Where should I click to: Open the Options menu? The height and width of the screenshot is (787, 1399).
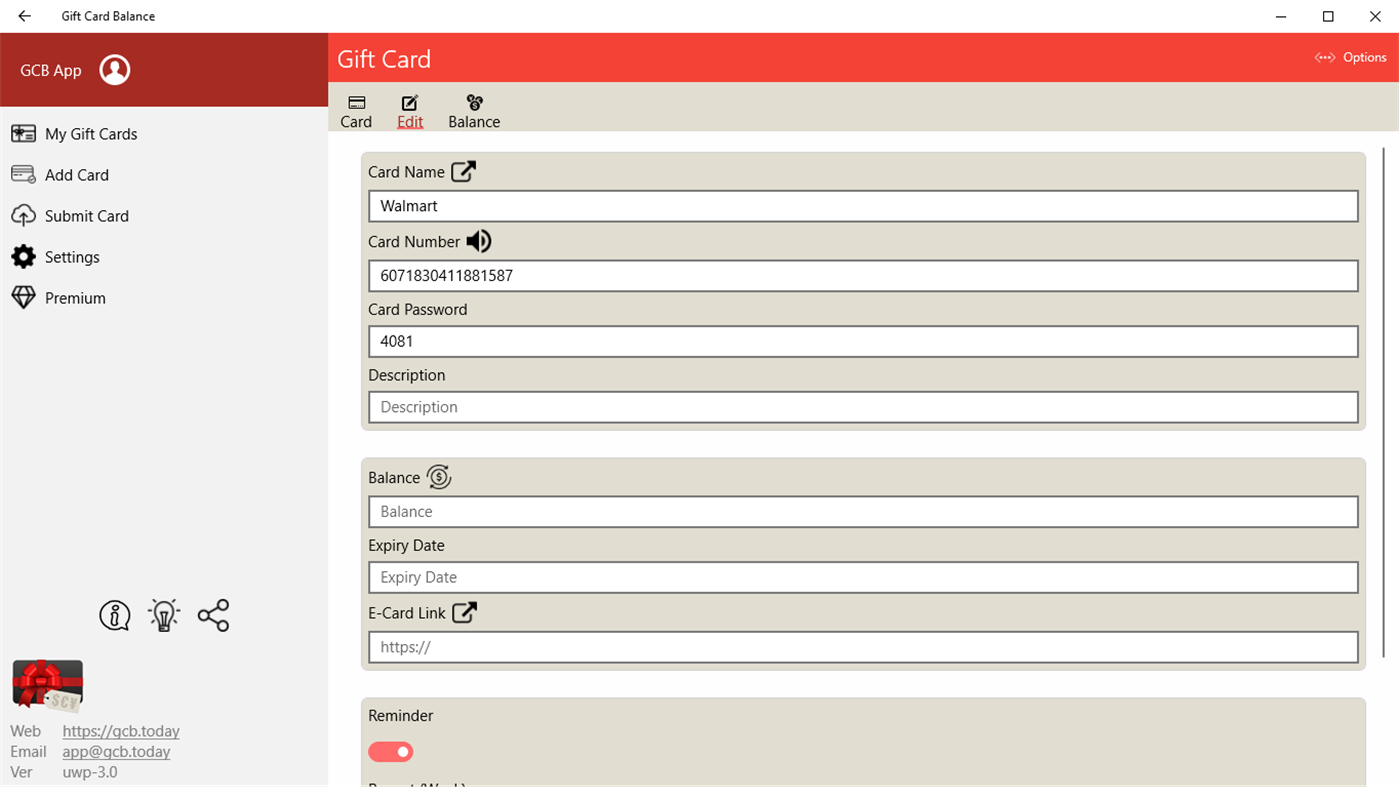pos(1350,57)
